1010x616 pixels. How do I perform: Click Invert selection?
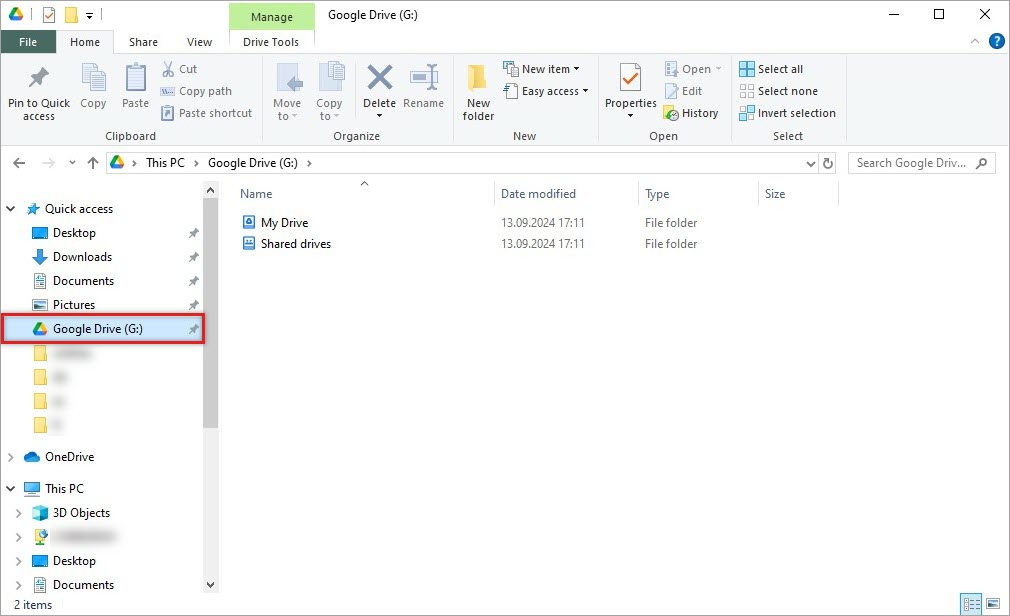[787, 113]
